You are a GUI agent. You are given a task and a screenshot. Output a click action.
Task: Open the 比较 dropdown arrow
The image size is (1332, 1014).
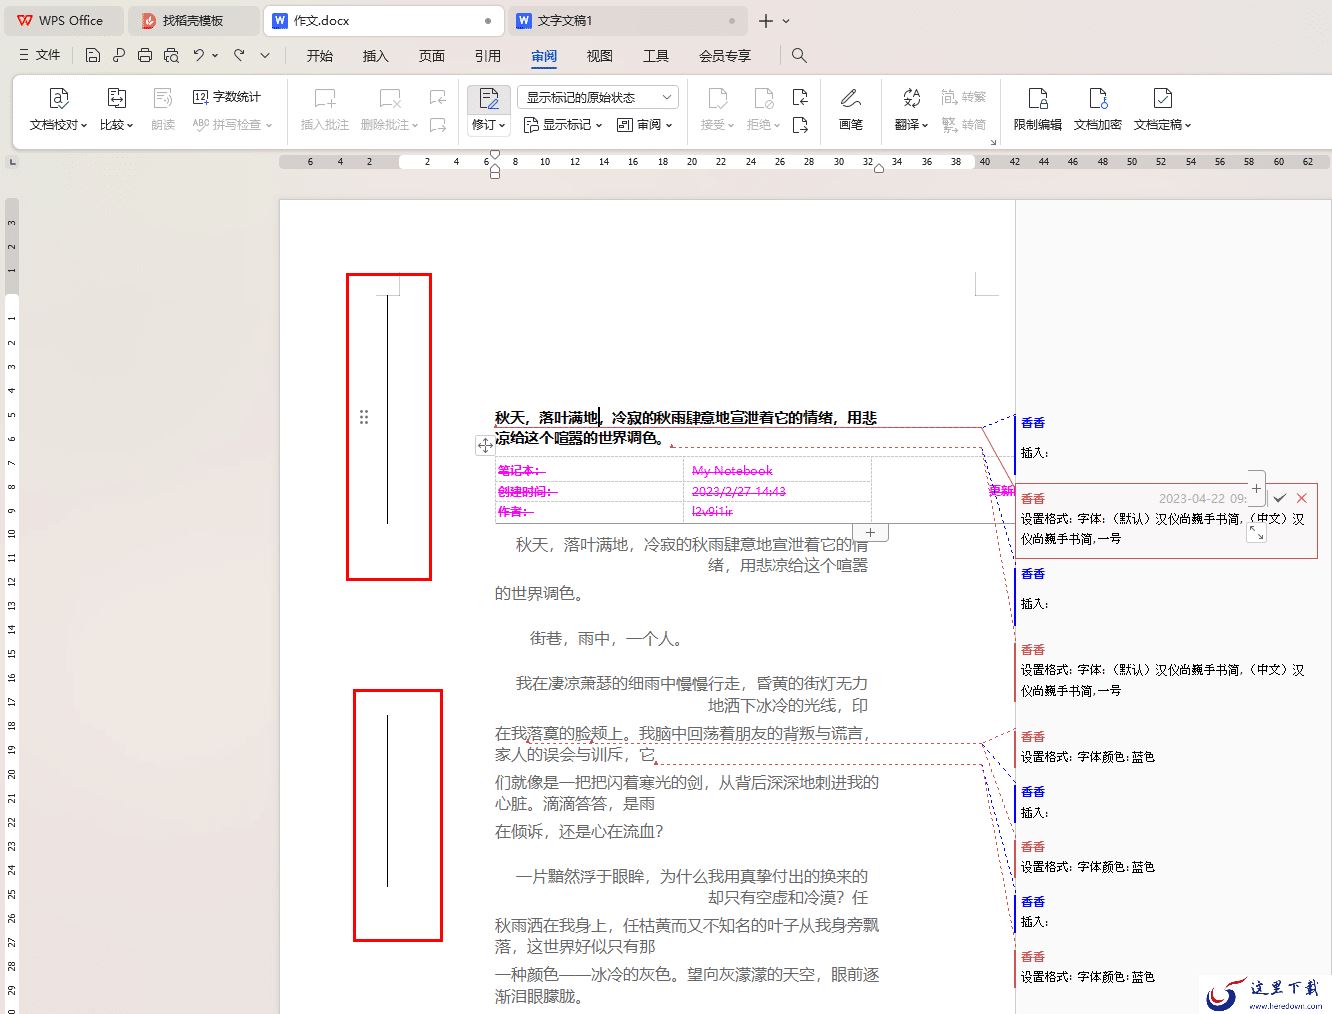click(x=130, y=126)
